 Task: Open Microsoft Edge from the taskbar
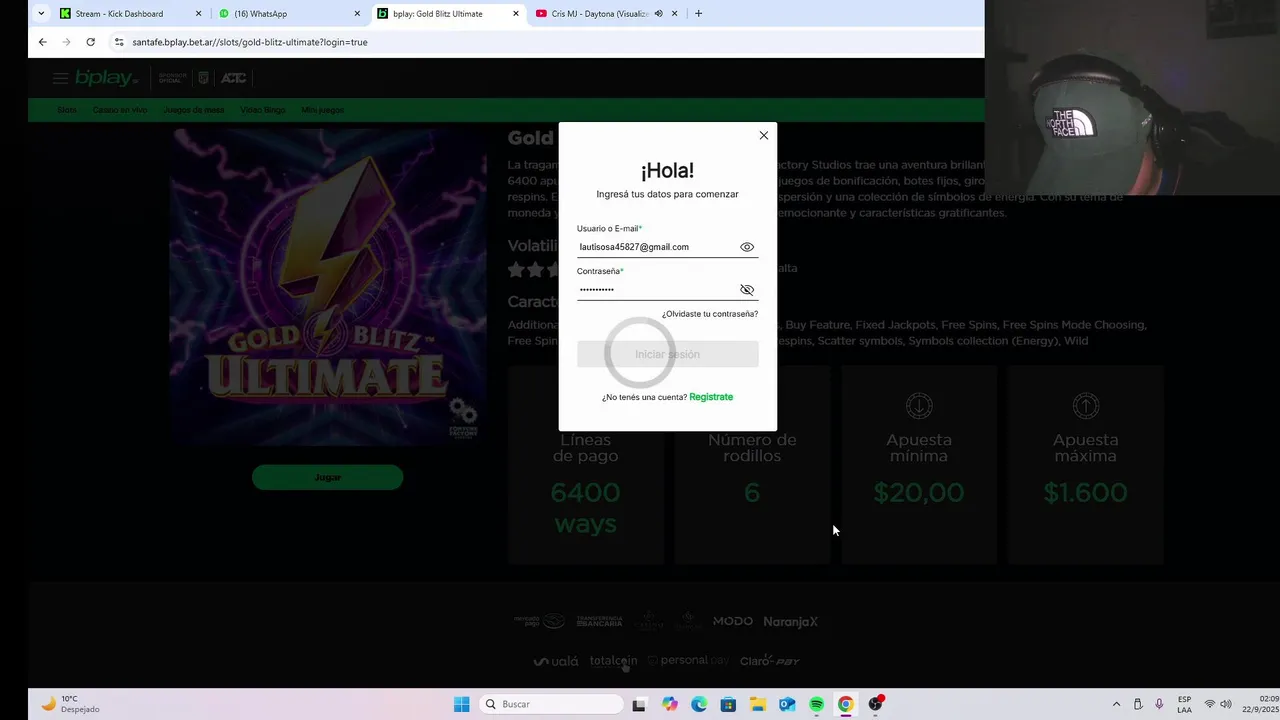[699, 704]
